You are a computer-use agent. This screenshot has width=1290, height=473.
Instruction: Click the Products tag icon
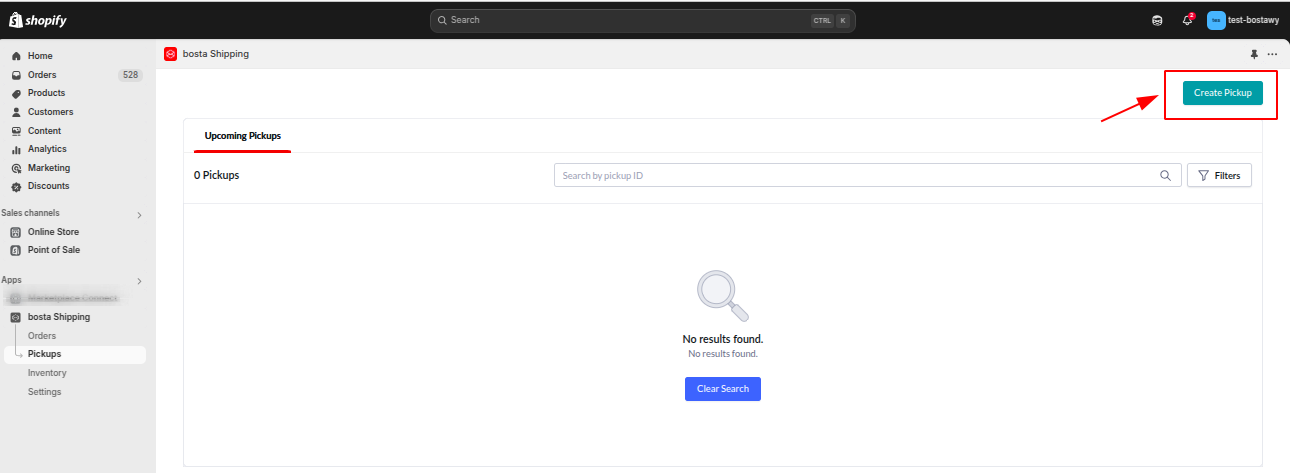coord(16,93)
